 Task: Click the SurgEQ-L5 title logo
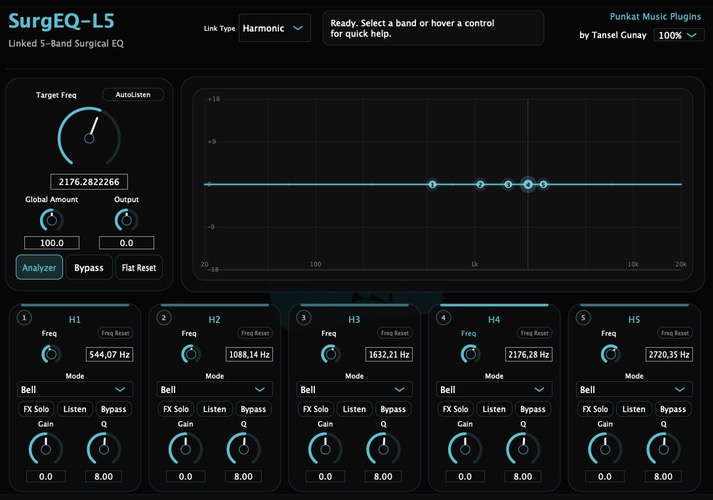tap(61, 21)
